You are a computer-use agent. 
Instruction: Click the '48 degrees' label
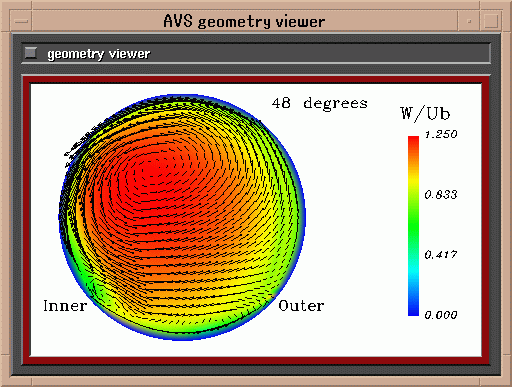pyautogui.click(x=319, y=103)
